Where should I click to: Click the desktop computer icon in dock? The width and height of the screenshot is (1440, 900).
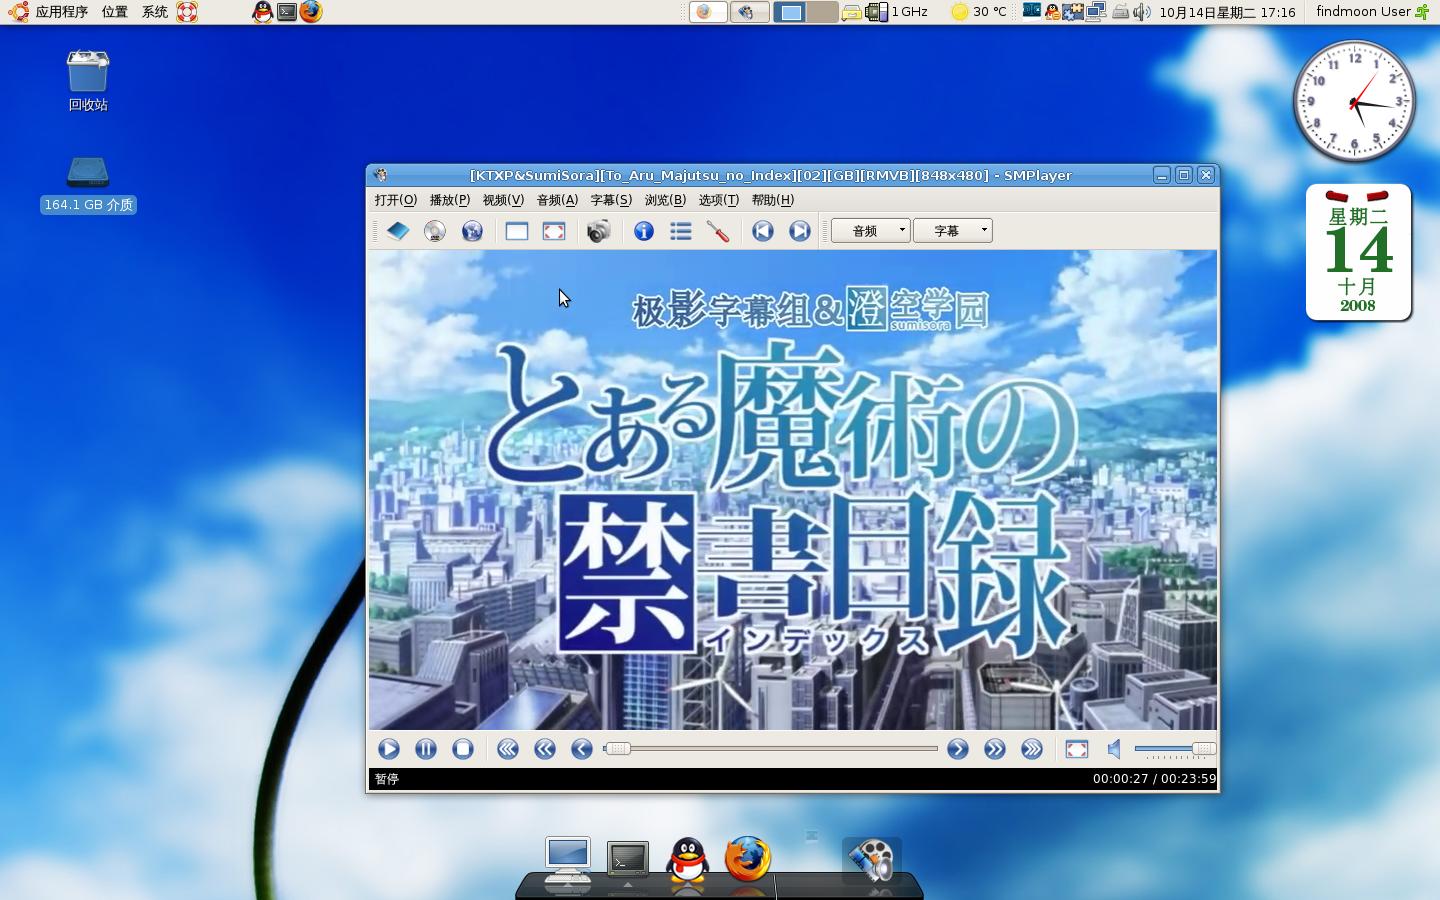567,861
